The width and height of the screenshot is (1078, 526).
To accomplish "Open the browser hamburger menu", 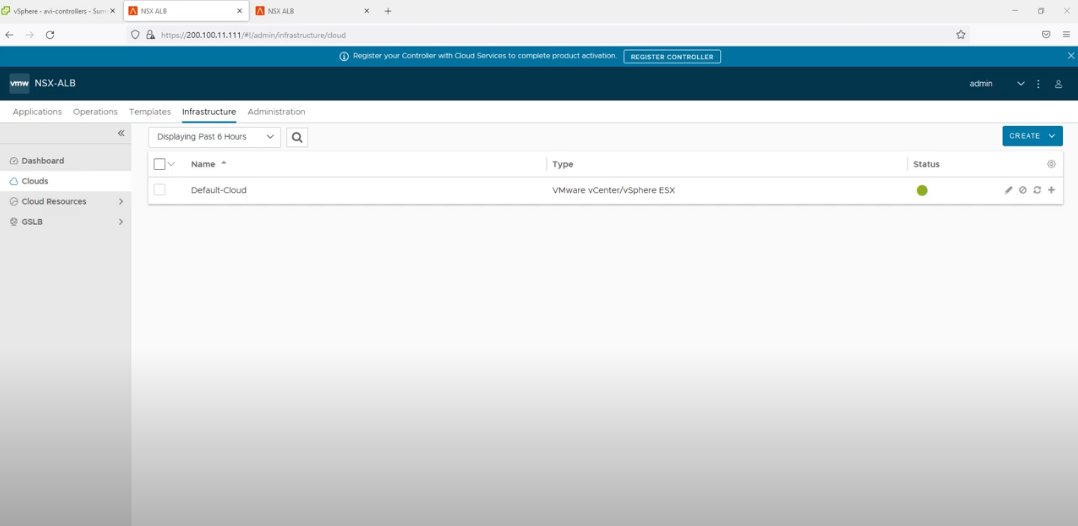I will point(1066,34).
